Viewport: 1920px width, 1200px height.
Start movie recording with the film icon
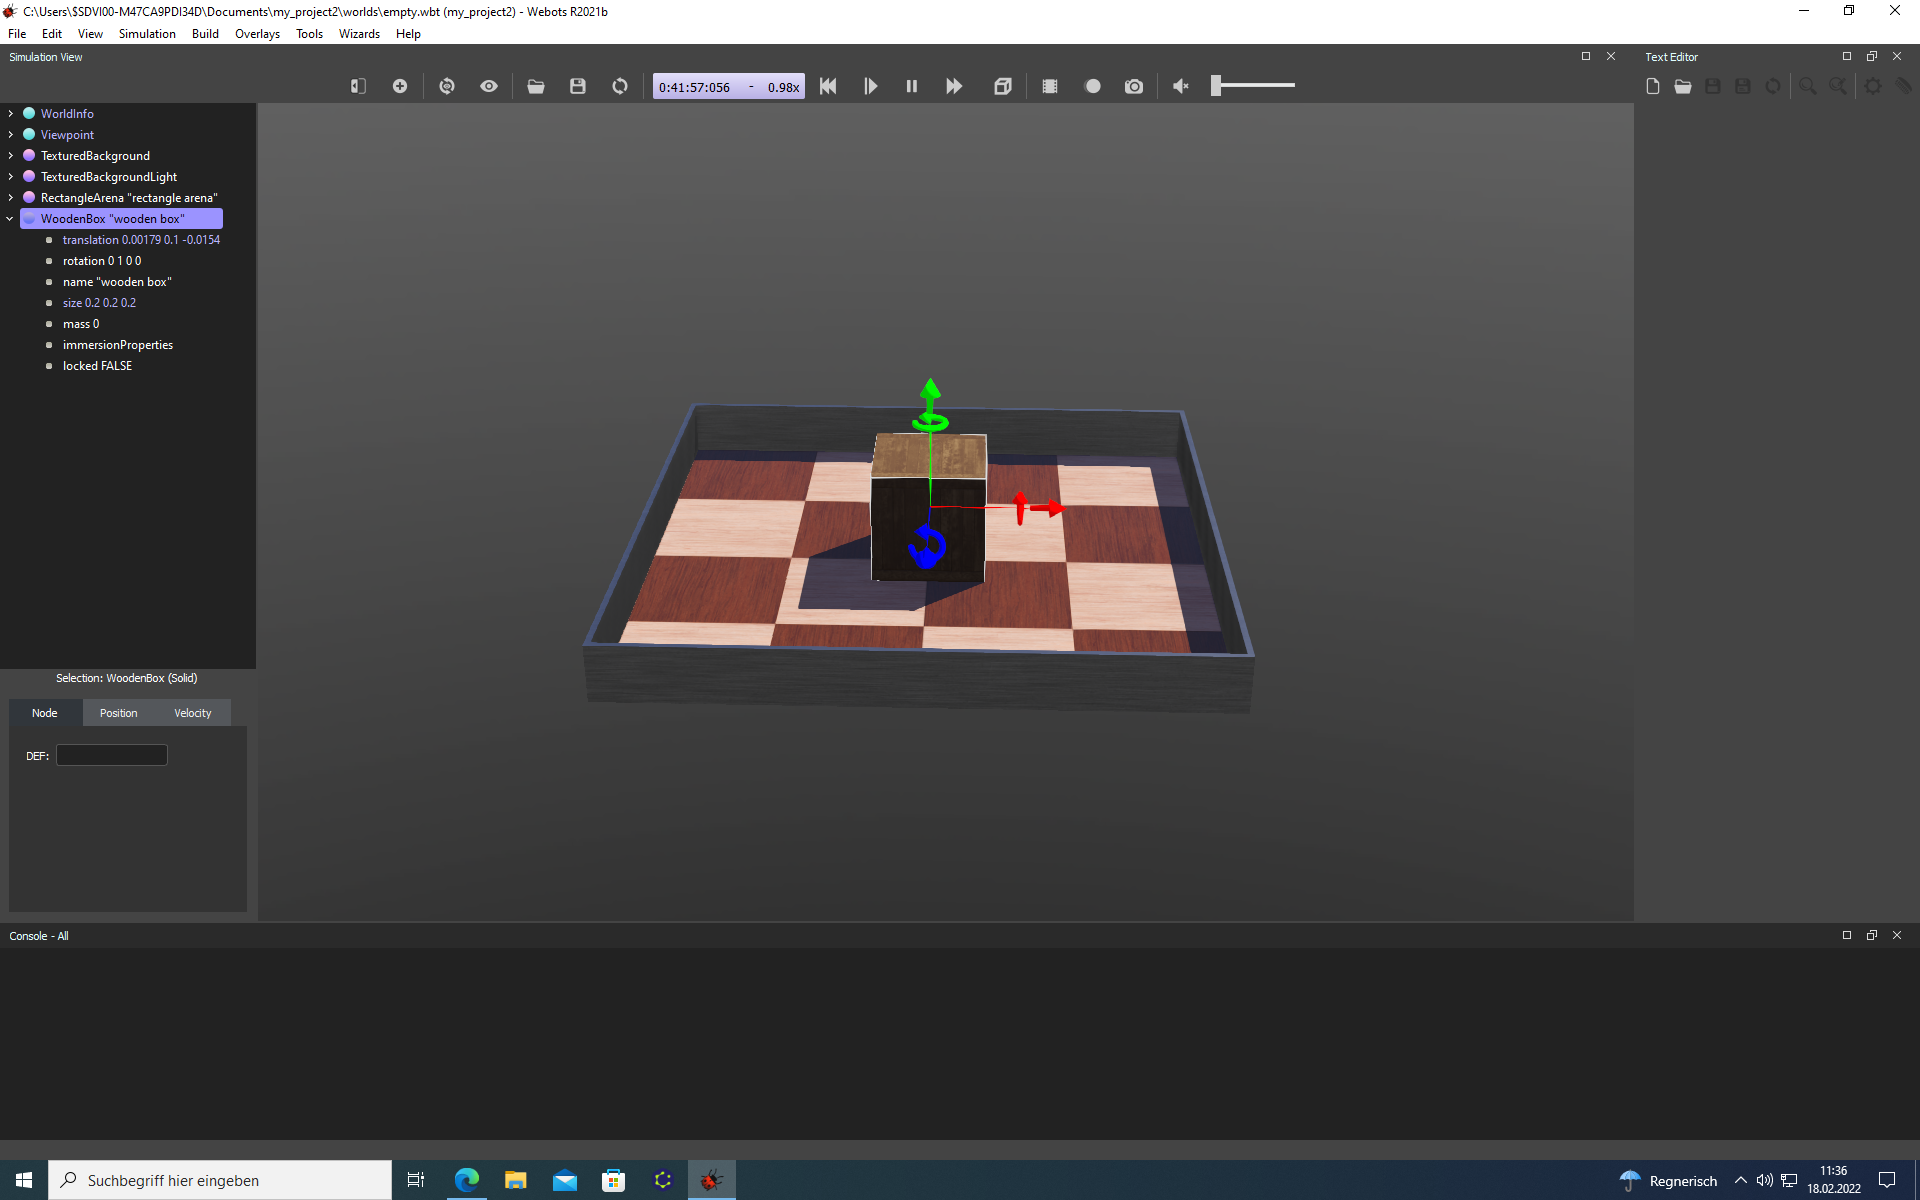coord(1050,87)
